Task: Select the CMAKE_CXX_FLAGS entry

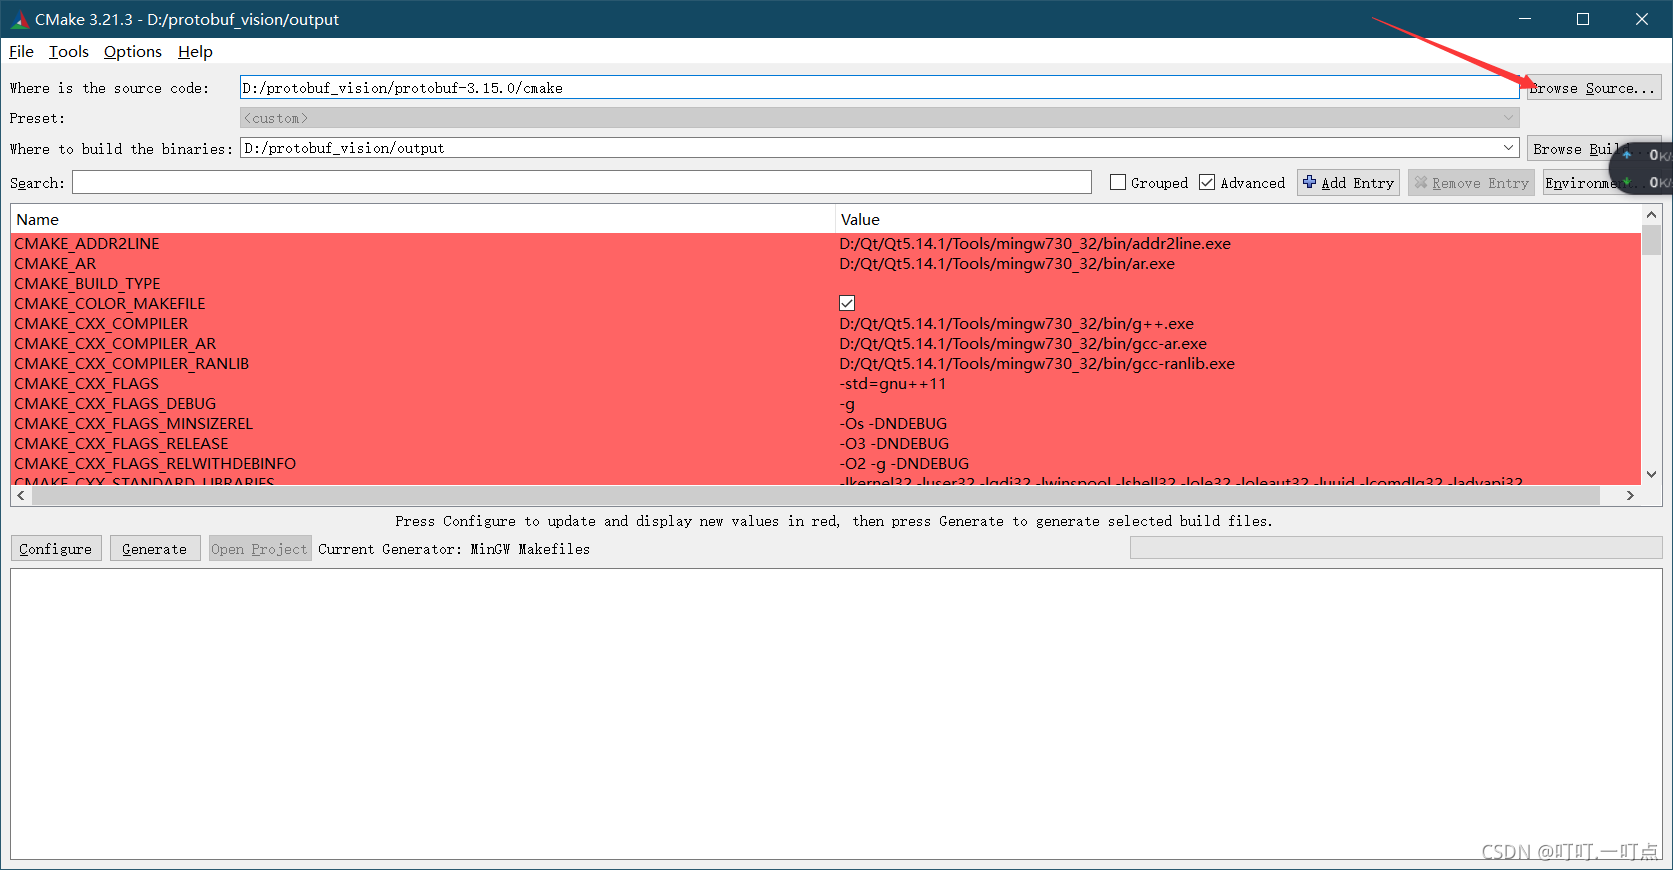Action: (86, 384)
